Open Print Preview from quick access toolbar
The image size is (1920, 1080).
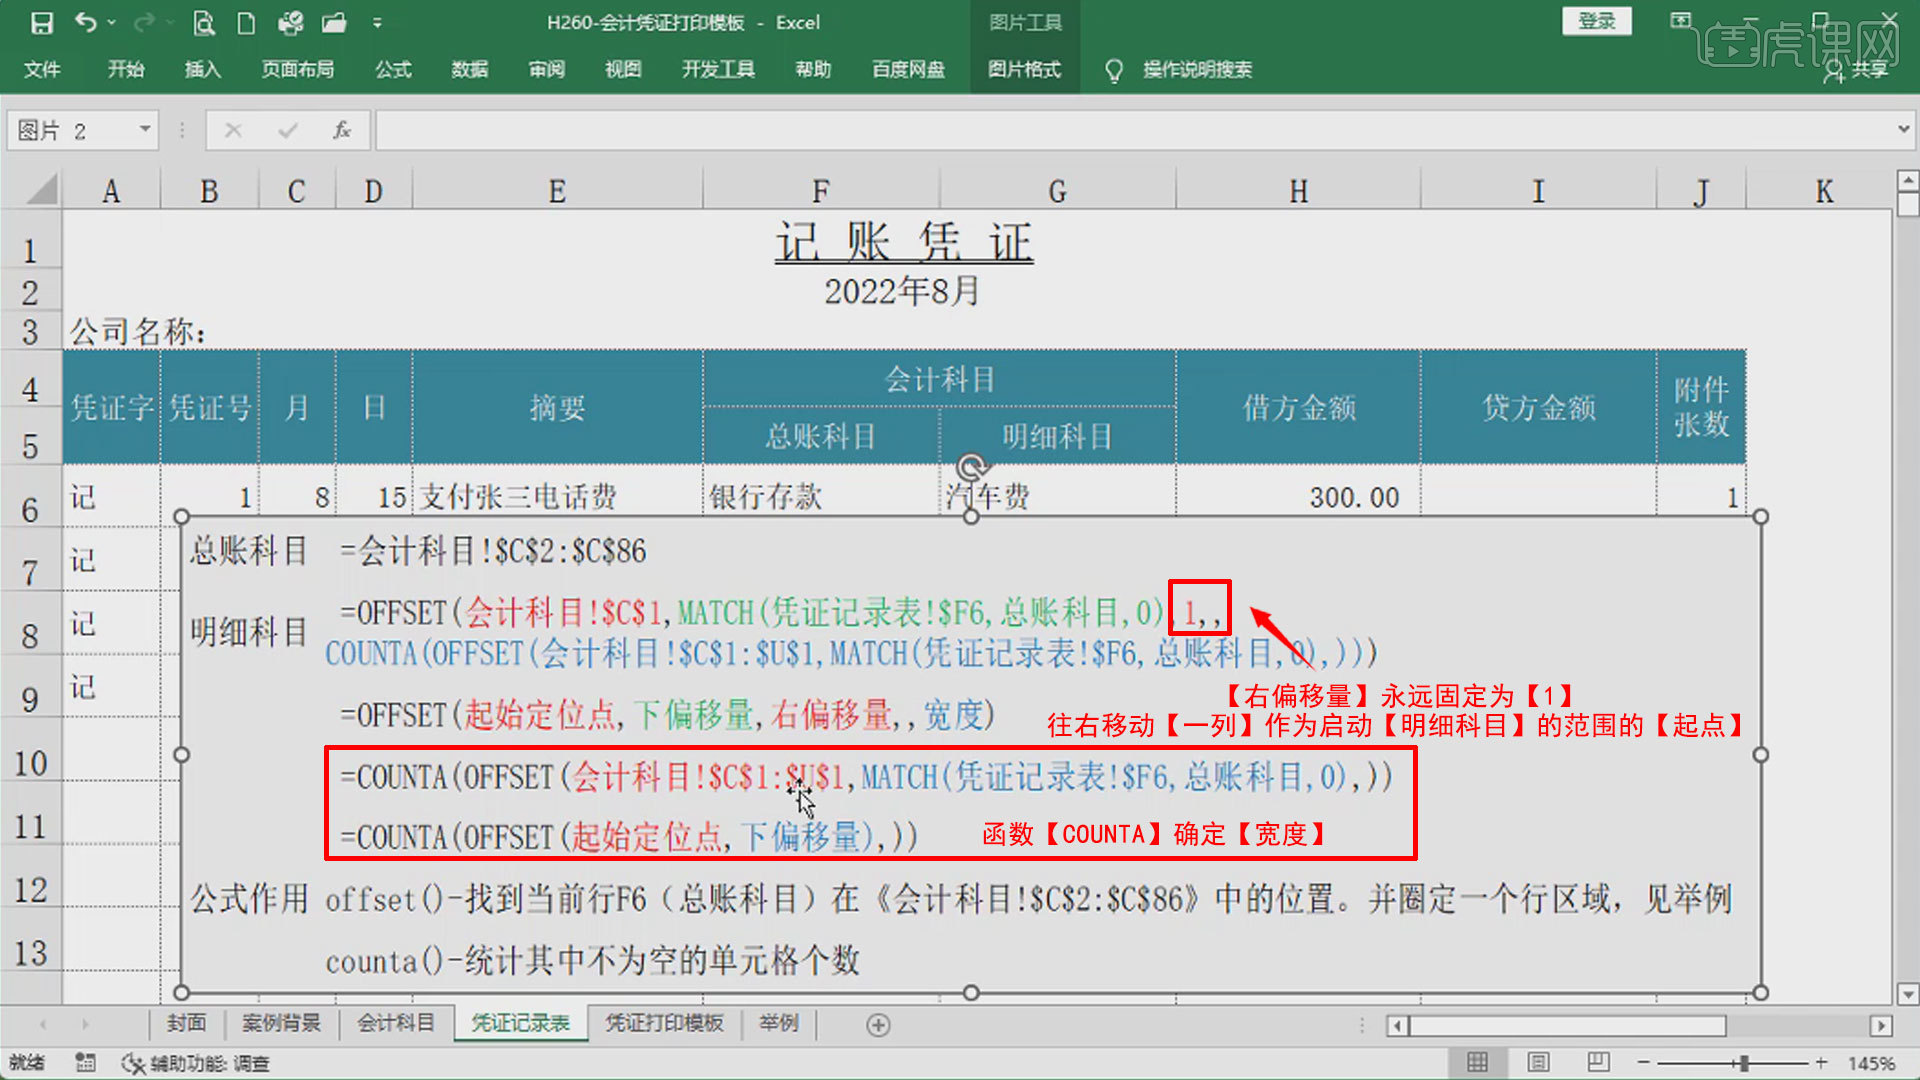pos(204,22)
